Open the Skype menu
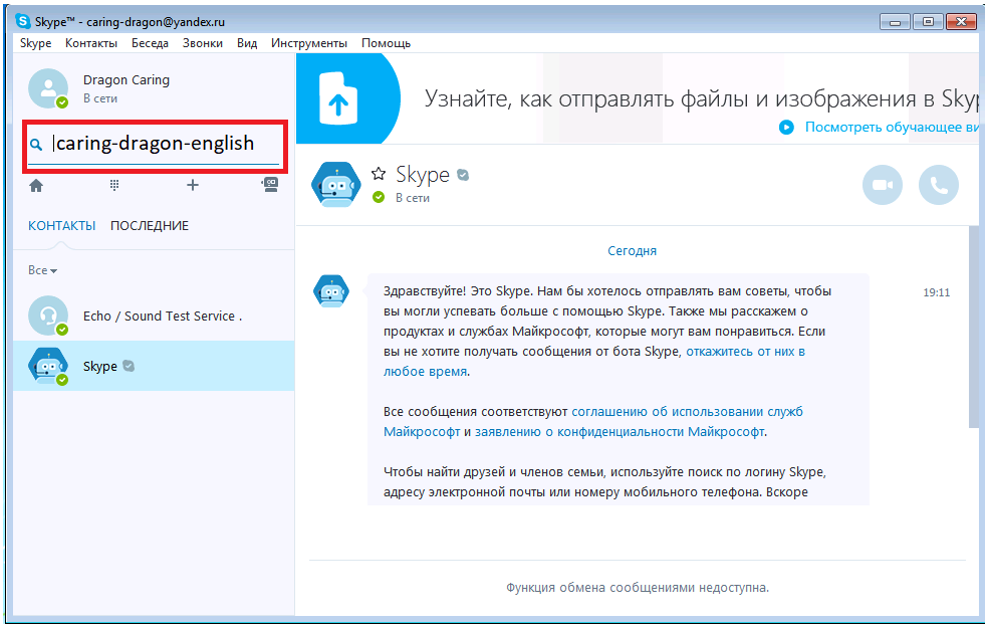The width and height of the screenshot is (993, 625). click(35, 43)
